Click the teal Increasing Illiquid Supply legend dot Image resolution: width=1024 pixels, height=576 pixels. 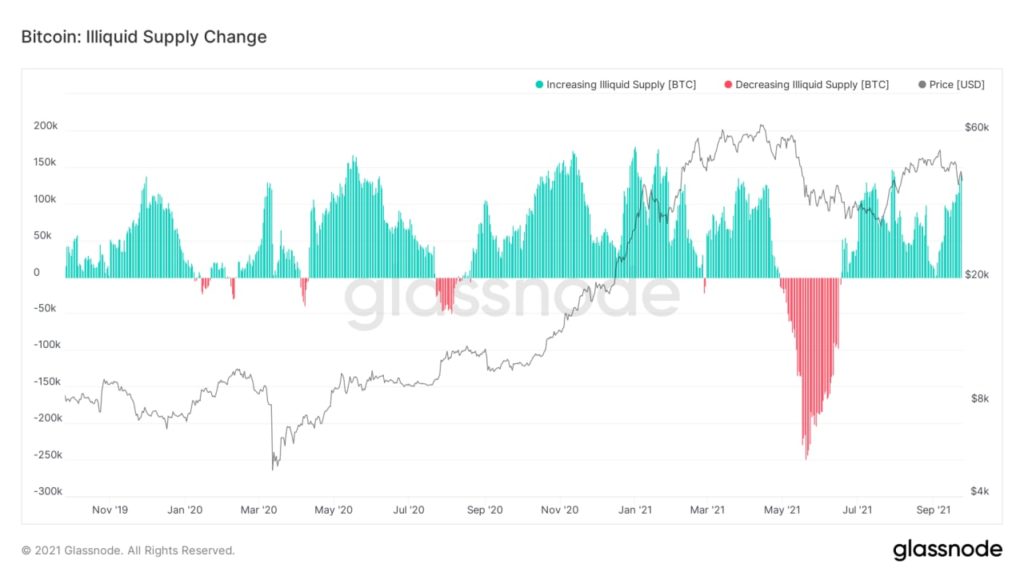coord(539,85)
